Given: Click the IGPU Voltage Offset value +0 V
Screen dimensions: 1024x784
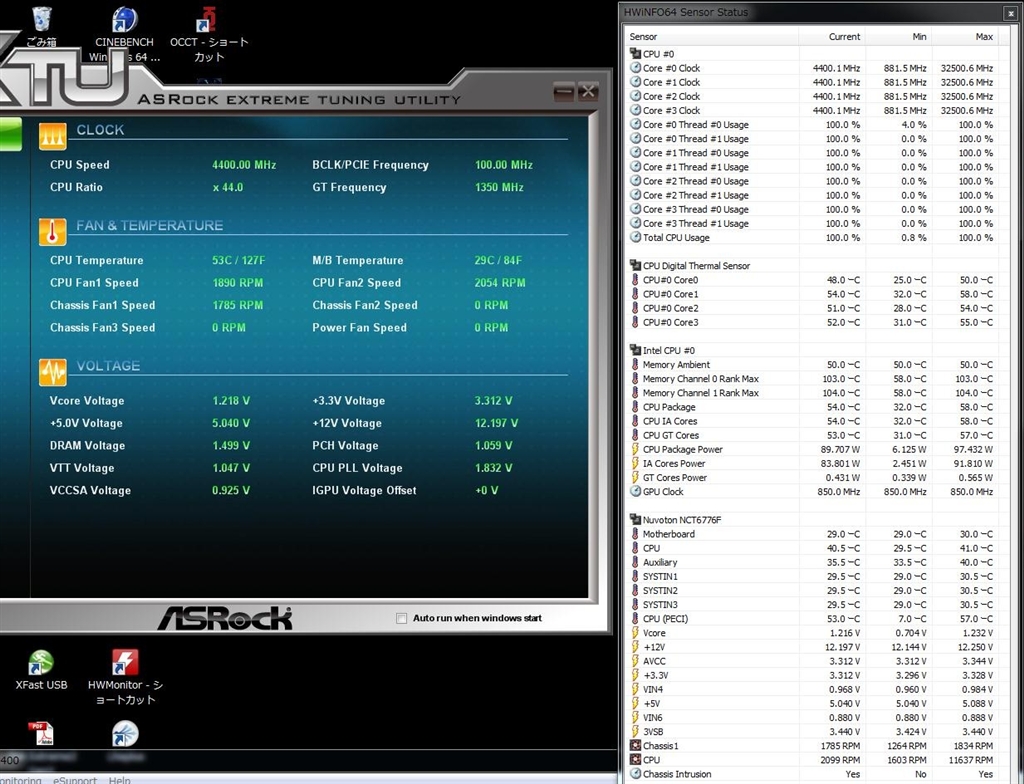Looking at the screenshot, I should 487,490.
